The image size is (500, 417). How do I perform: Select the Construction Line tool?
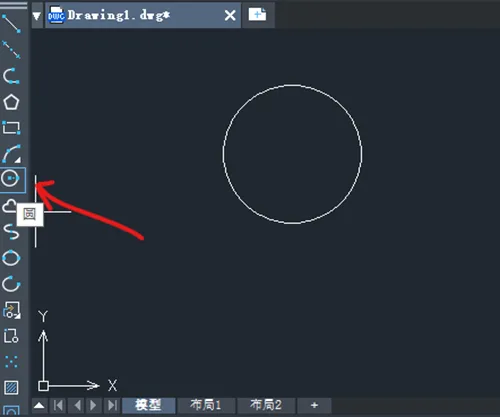pyautogui.click(x=11, y=50)
